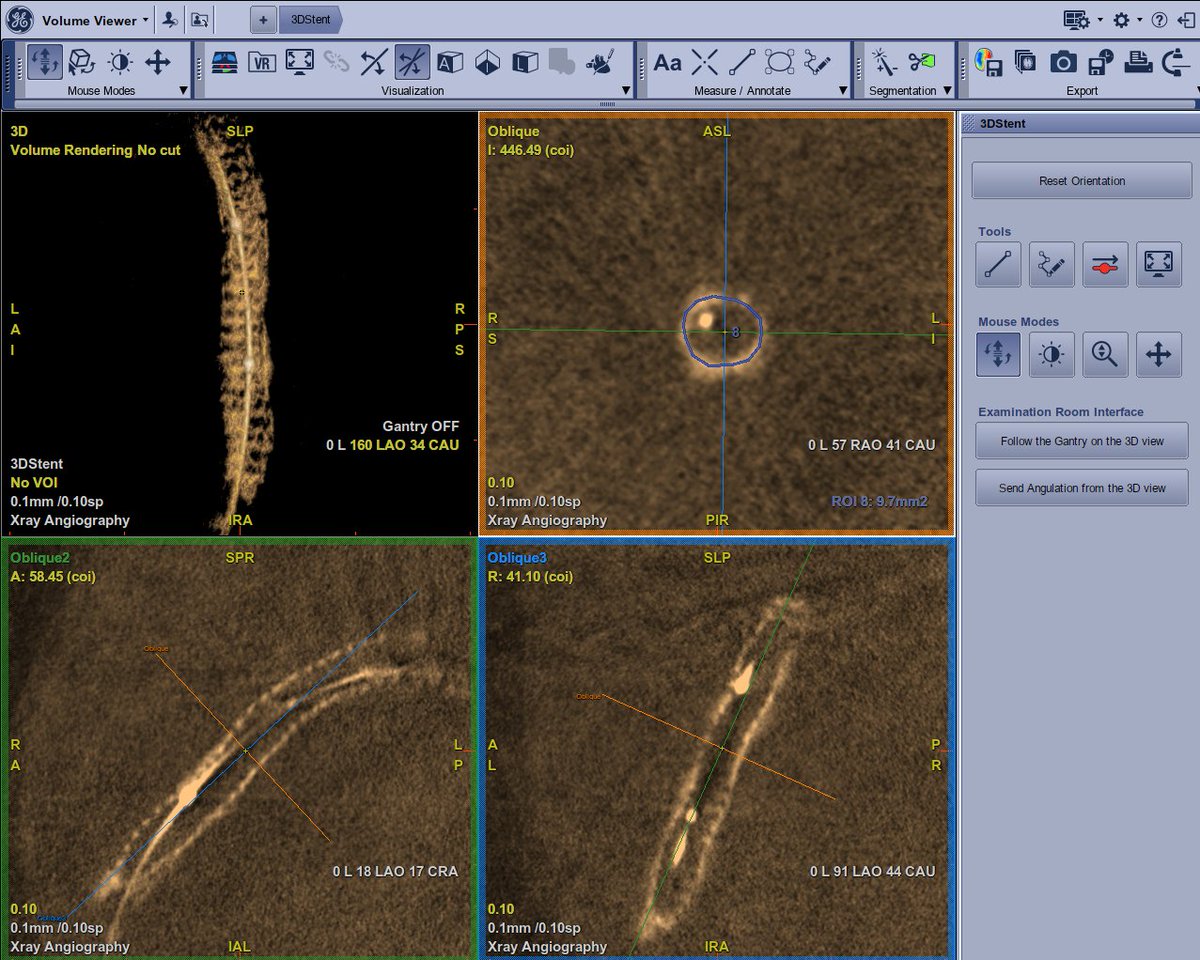
Task: Toggle the paging mouse mode in side panel
Action: pos(999,354)
